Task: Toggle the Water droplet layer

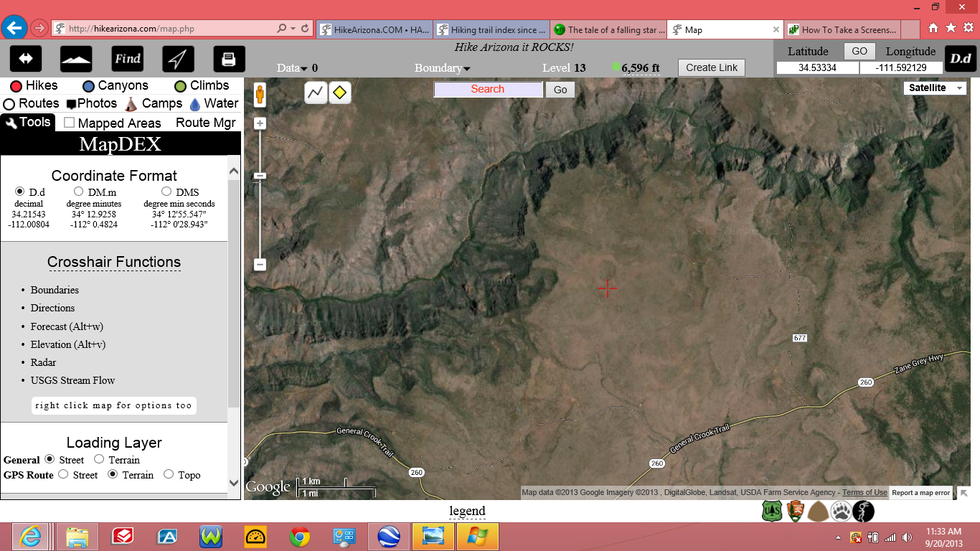Action: [195, 104]
